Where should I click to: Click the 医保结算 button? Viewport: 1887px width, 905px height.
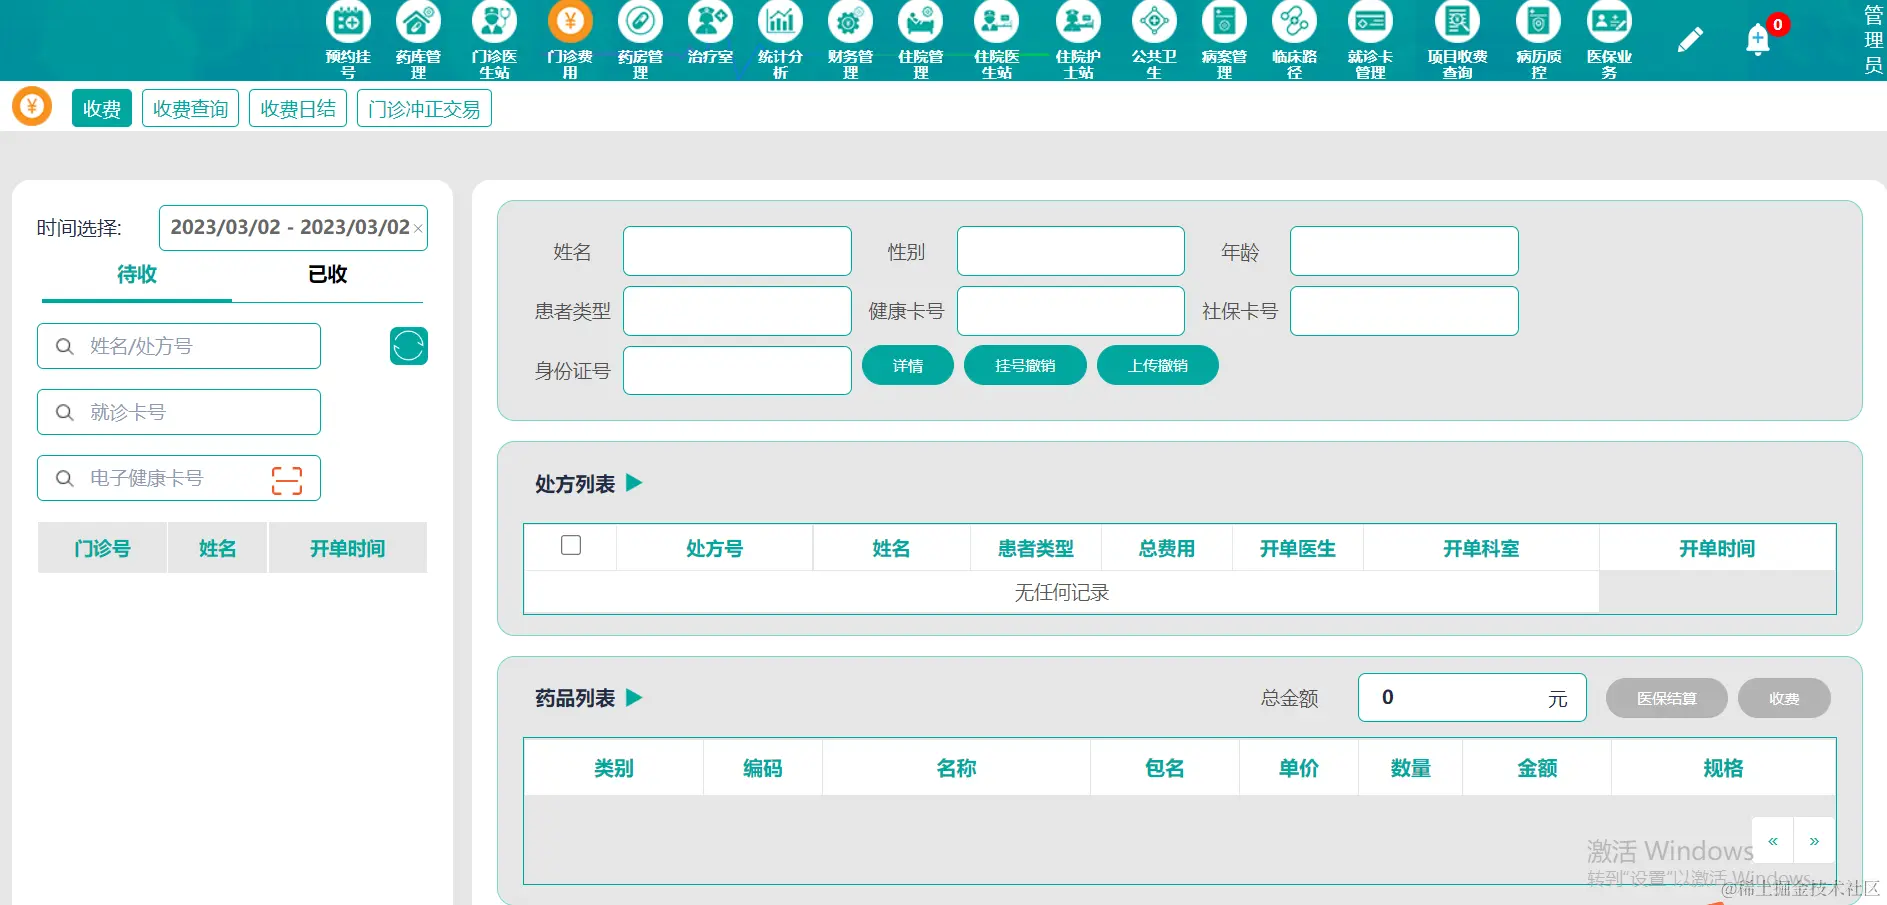pyautogui.click(x=1667, y=698)
